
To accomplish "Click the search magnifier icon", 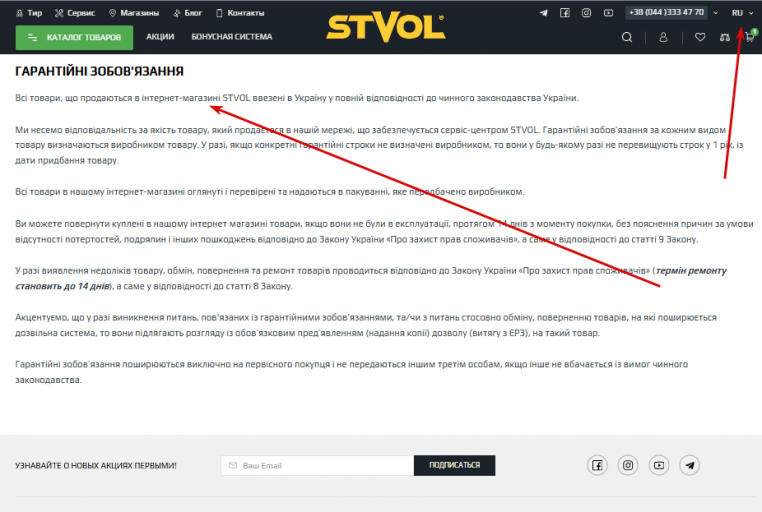I will click(627, 37).
